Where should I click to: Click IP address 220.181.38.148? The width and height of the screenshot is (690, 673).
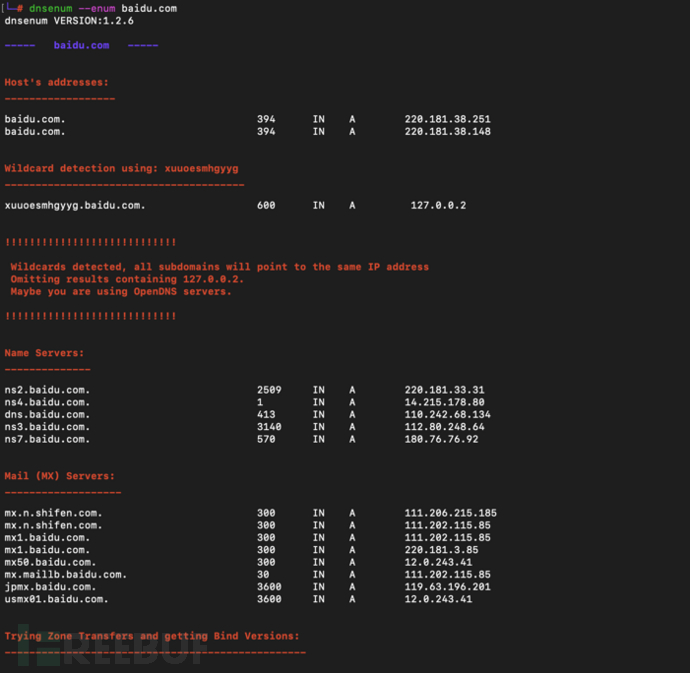pos(448,132)
